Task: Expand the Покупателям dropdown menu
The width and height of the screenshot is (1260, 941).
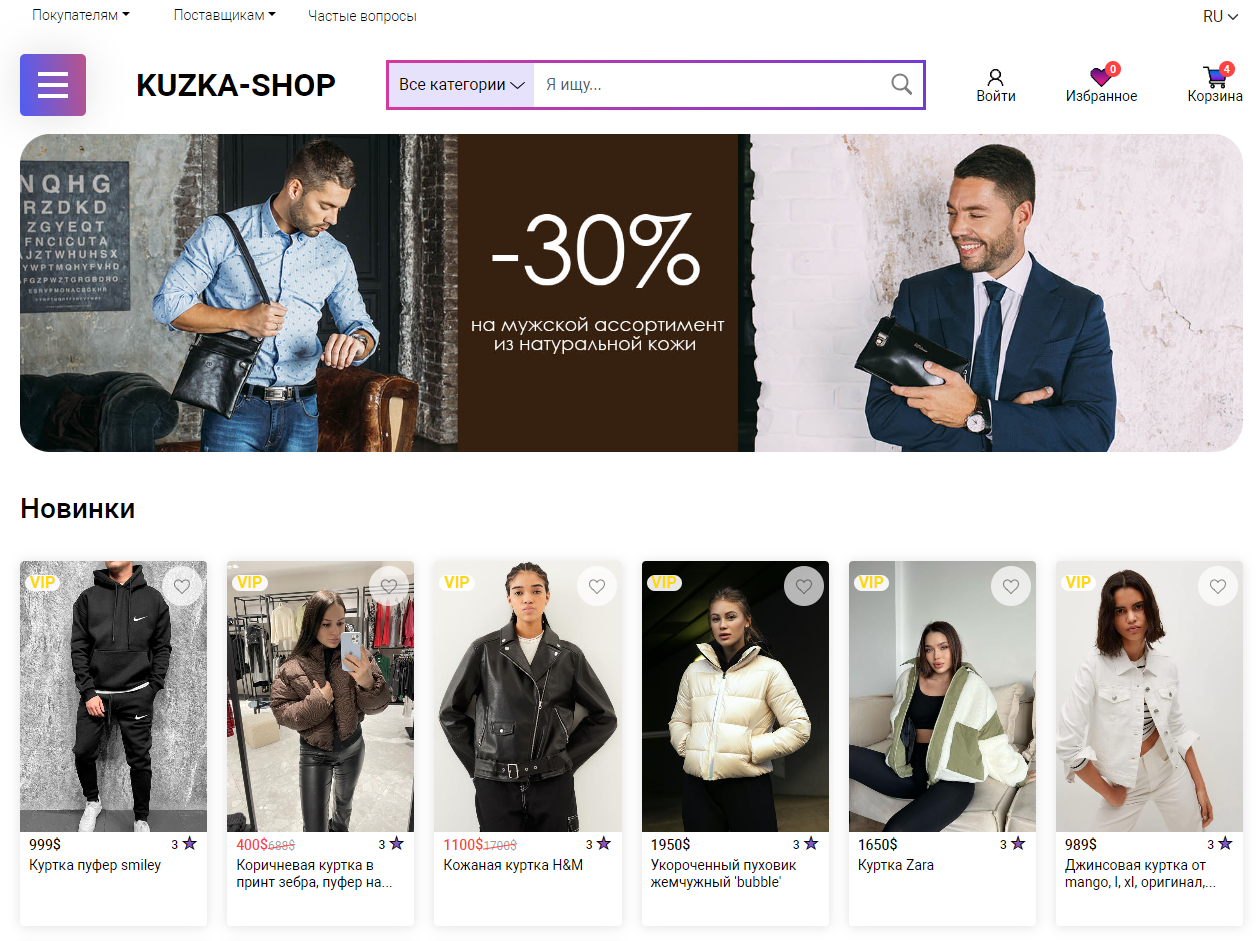Action: (x=81, y=15)
